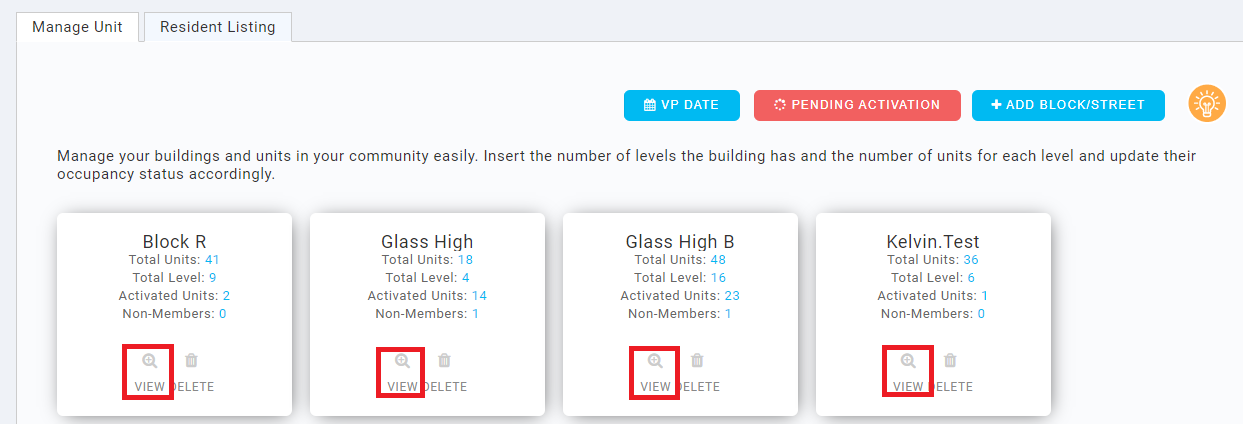Click the magnifier View icon for Block R
The width and height of the screenshot is (1243, 424).
coord(150,361)
